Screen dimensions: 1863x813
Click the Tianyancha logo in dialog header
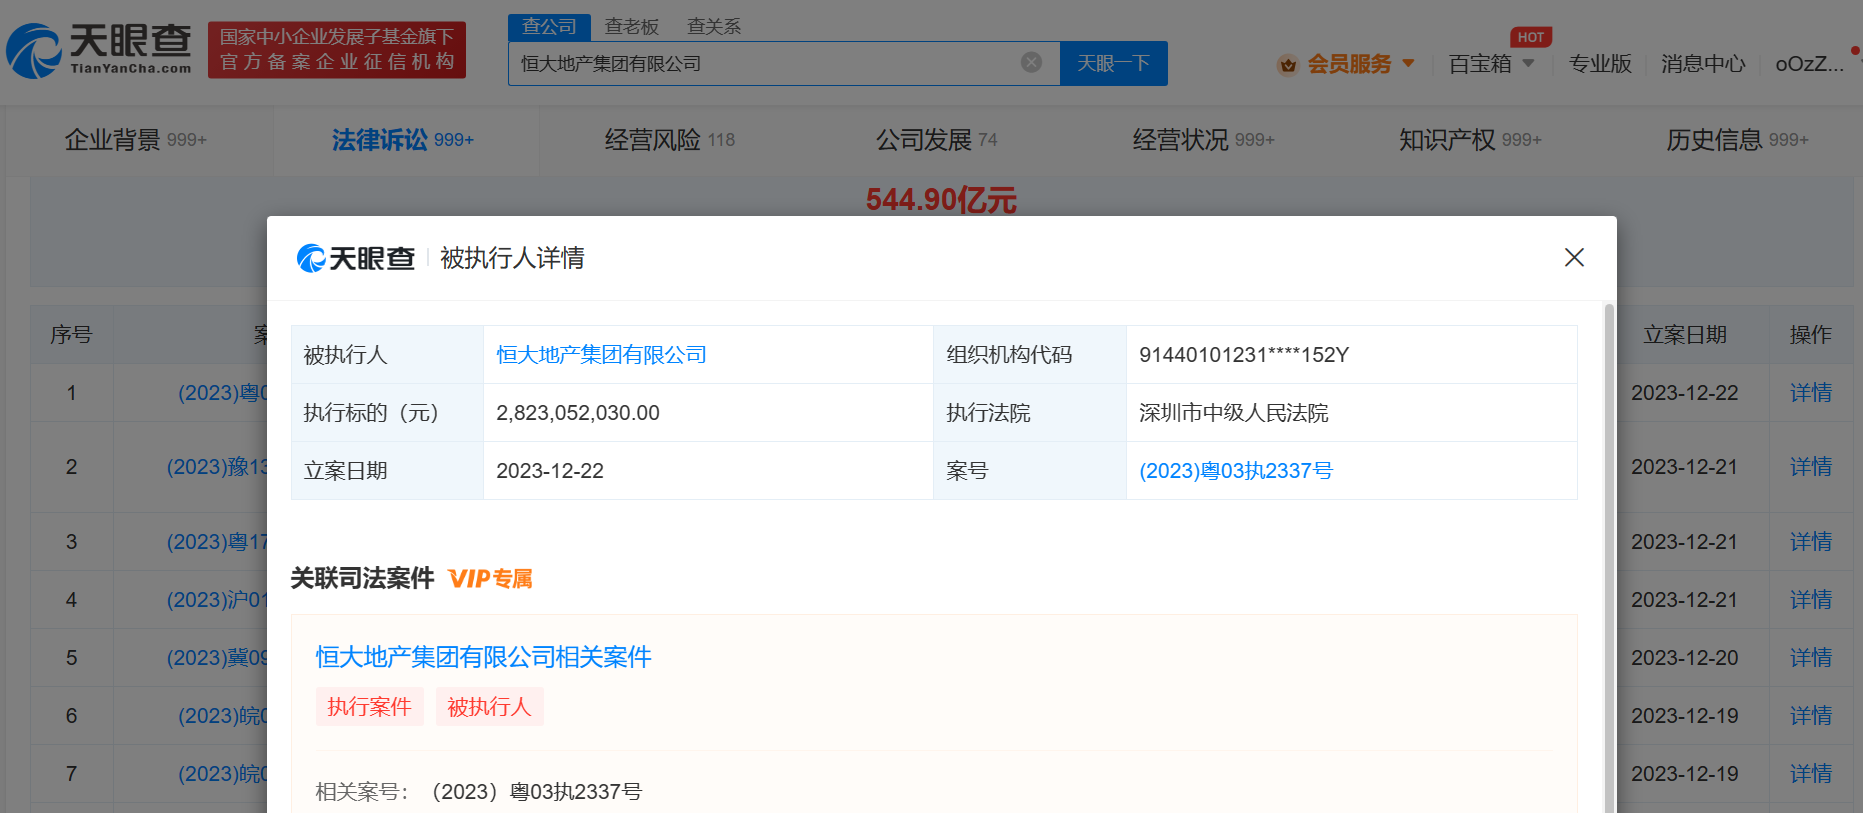[356, 258]
